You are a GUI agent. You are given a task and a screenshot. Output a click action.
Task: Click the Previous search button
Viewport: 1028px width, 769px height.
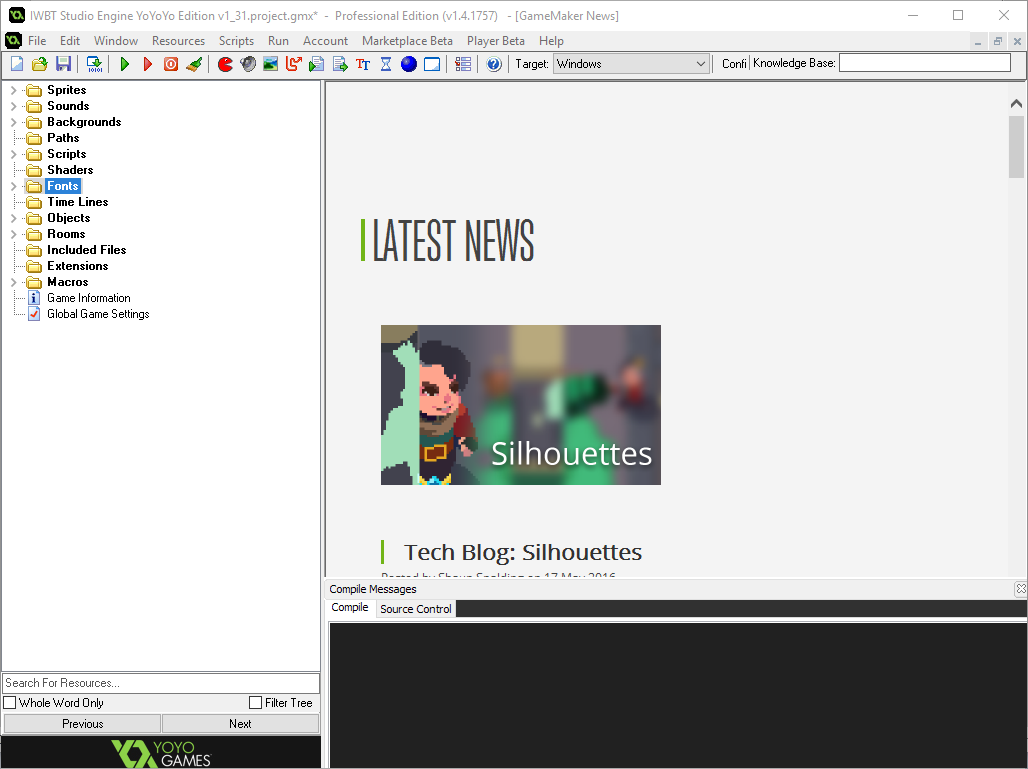point(83,724)
